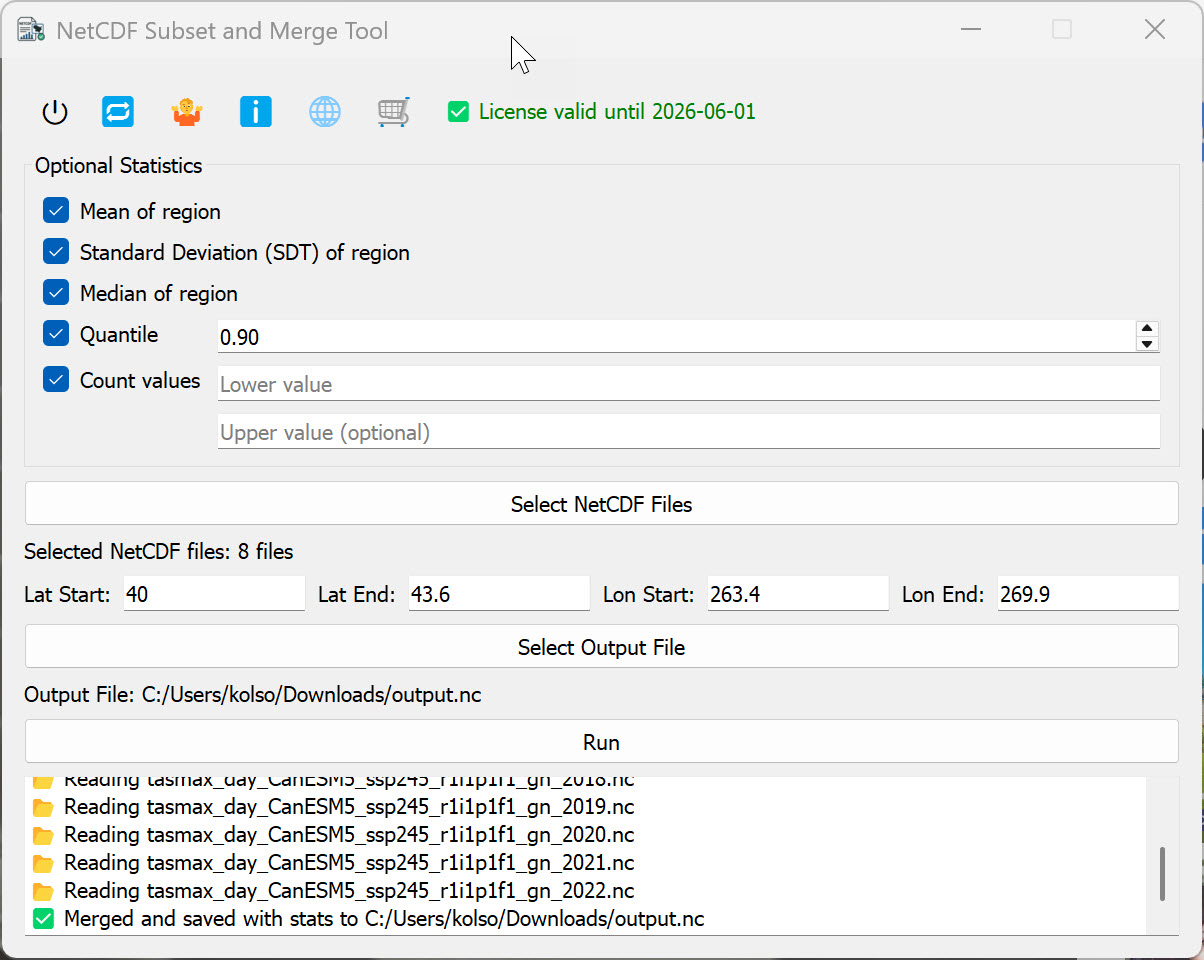Focus the Lat Start input field

214,594
